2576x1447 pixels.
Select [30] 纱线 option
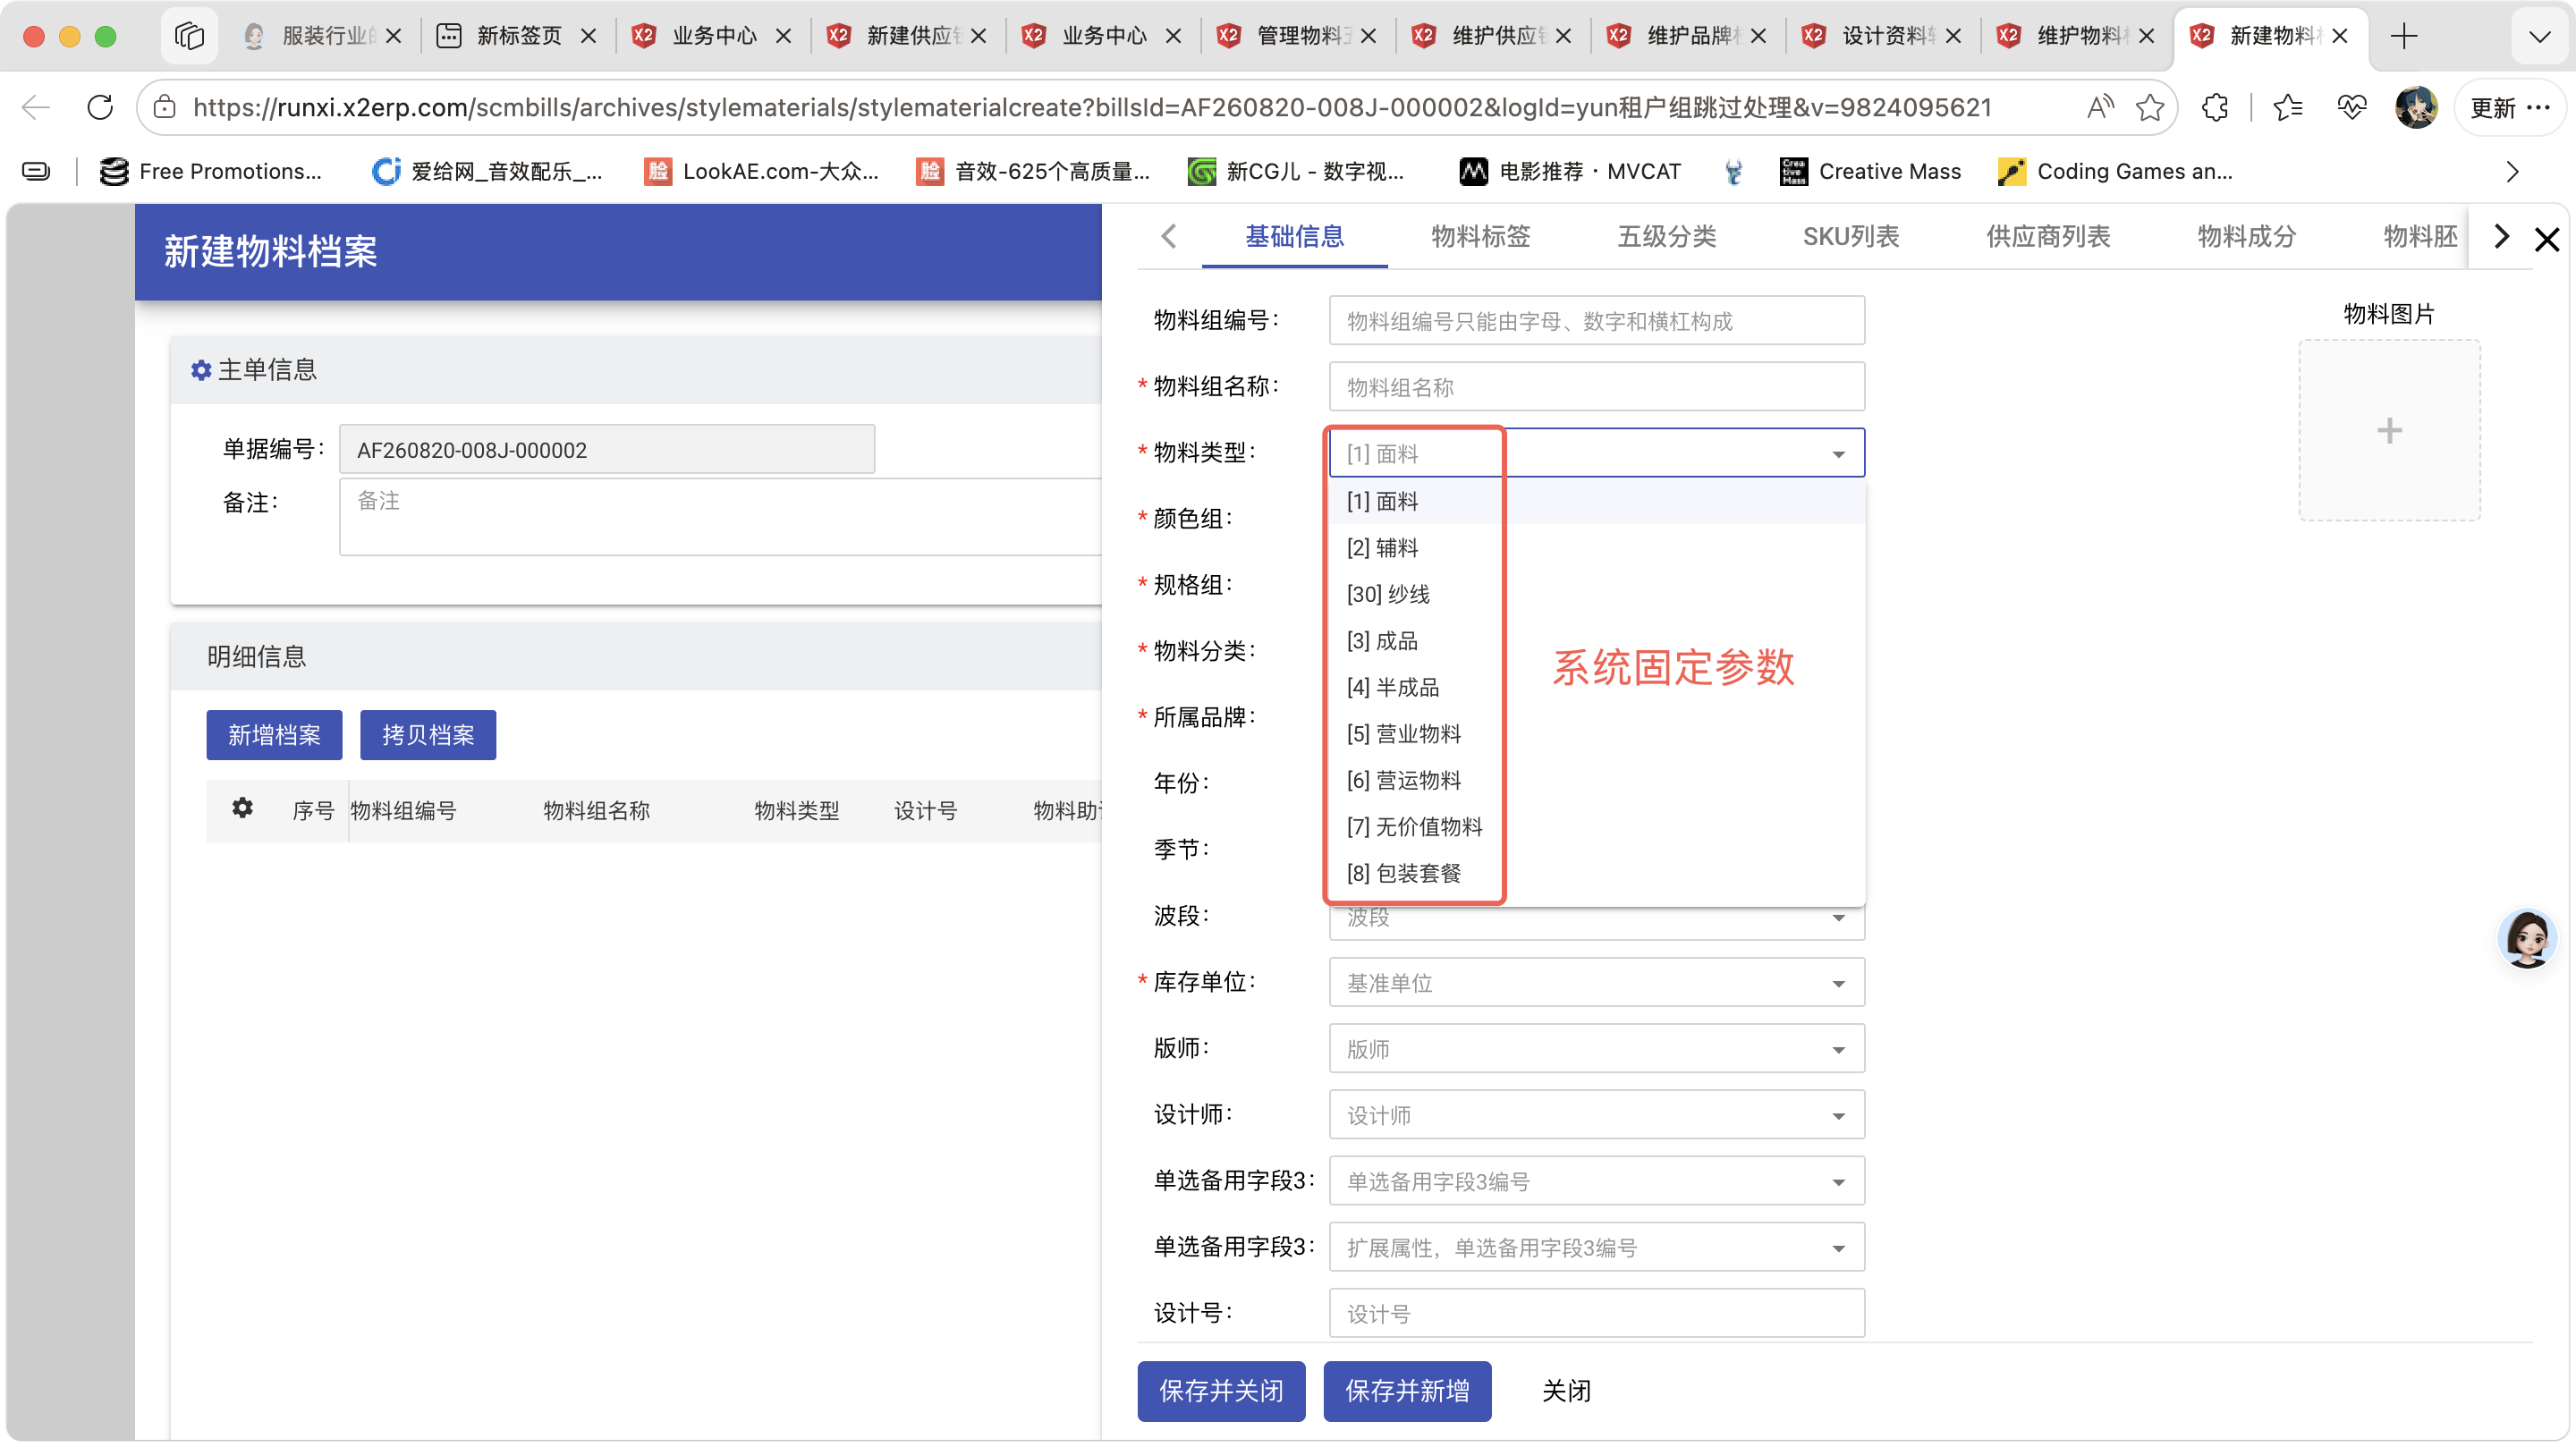tap(1596, 594)
